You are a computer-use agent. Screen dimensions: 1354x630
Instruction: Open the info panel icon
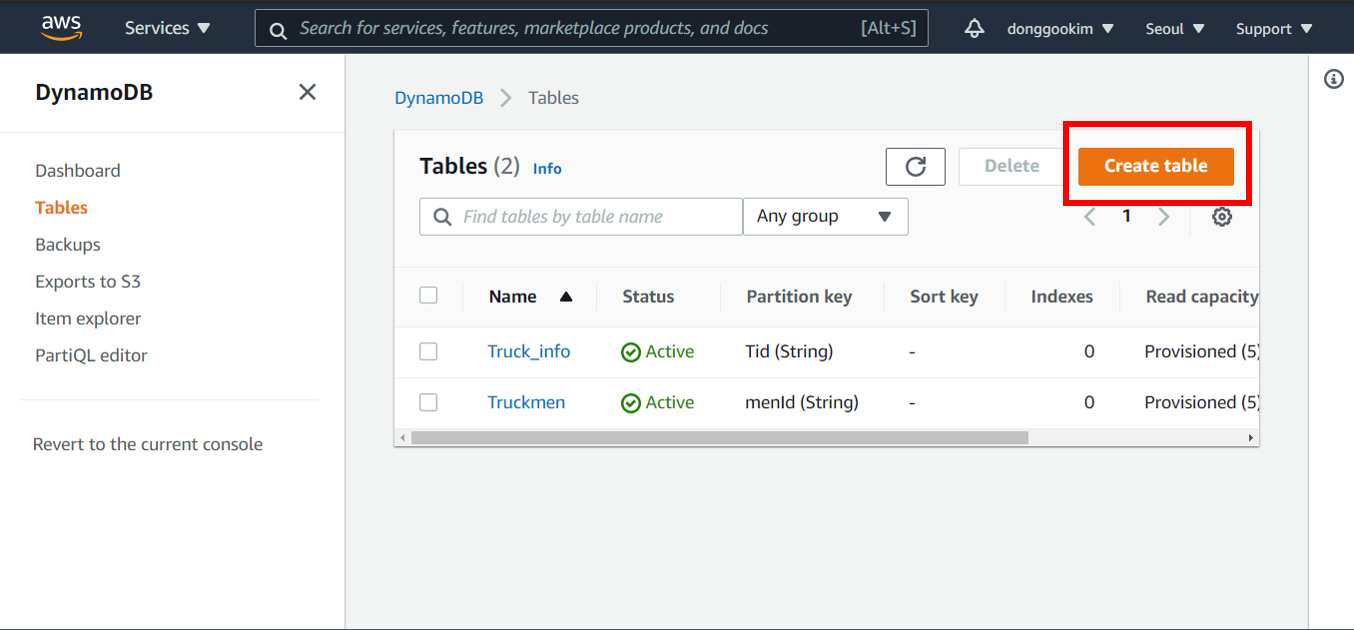click(x=1333, y=79)
